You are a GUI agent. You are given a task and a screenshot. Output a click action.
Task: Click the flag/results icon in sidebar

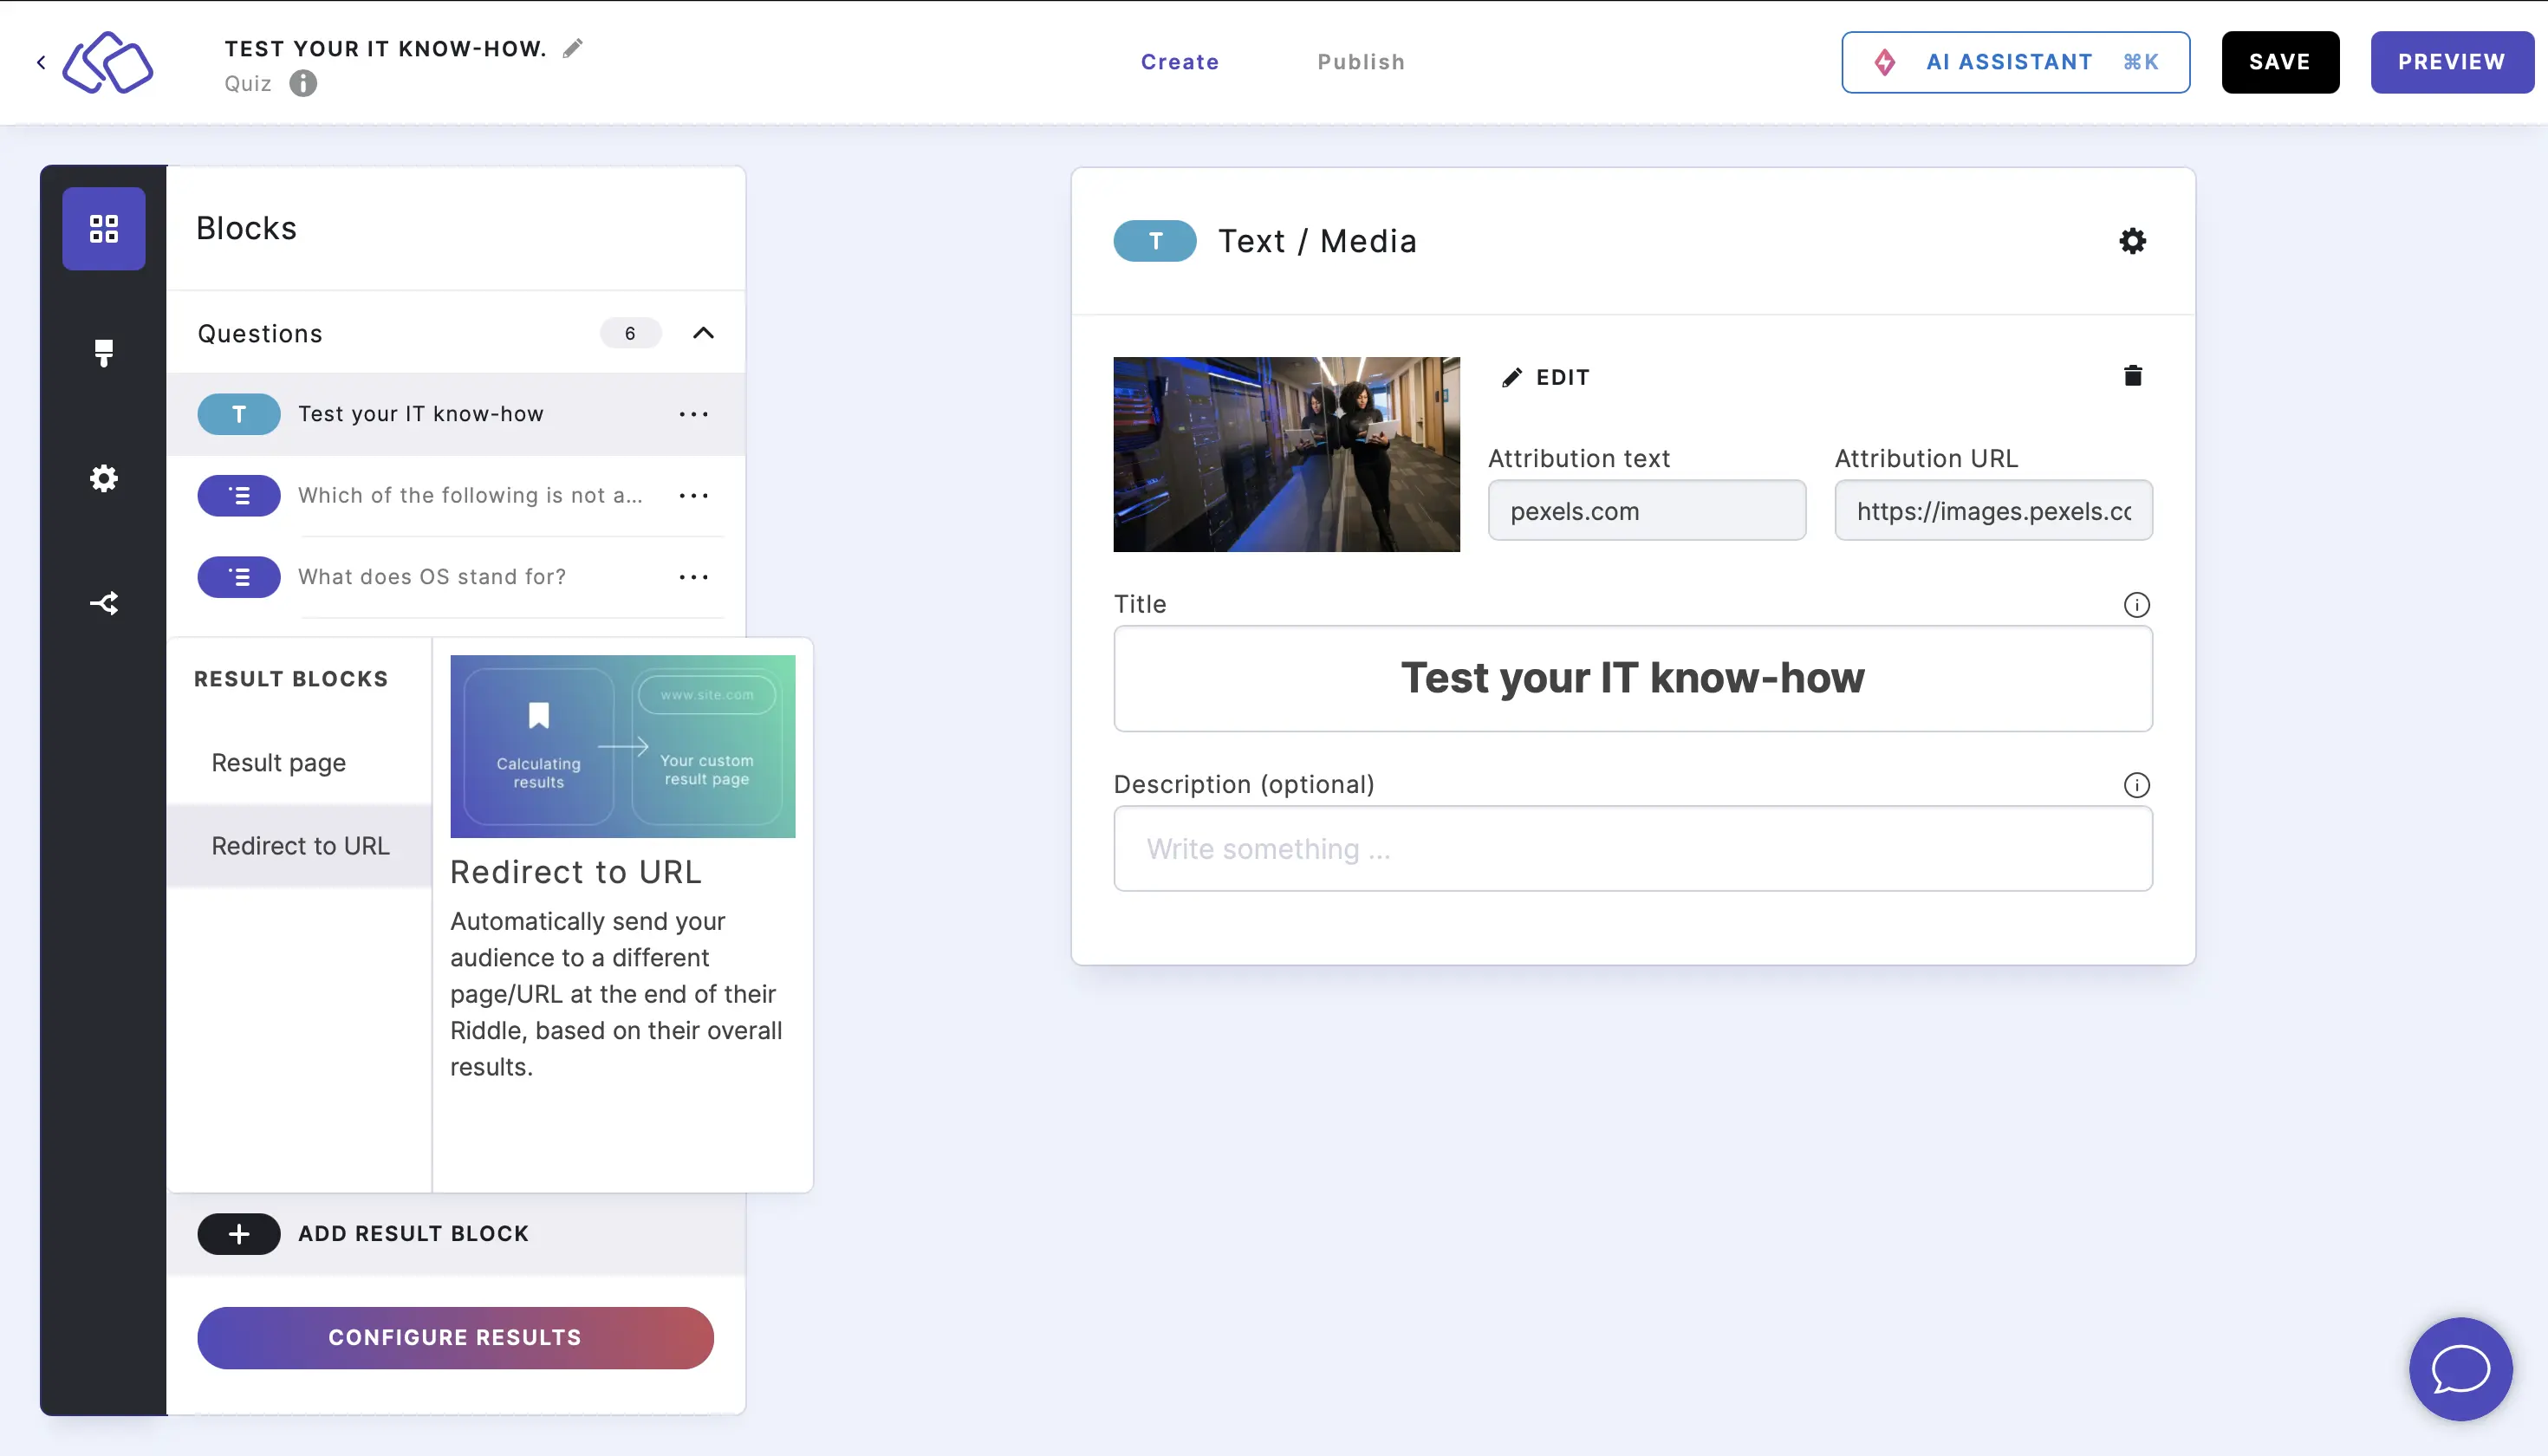[103, 352]
